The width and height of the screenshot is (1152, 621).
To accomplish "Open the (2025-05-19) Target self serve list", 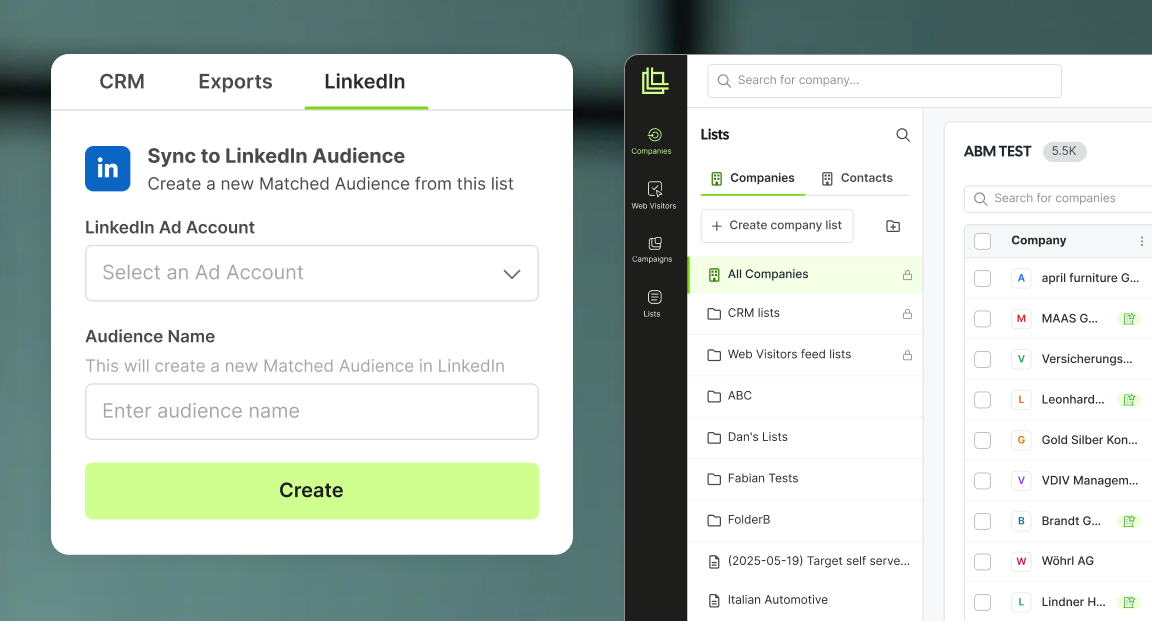I will click(804, 561).
